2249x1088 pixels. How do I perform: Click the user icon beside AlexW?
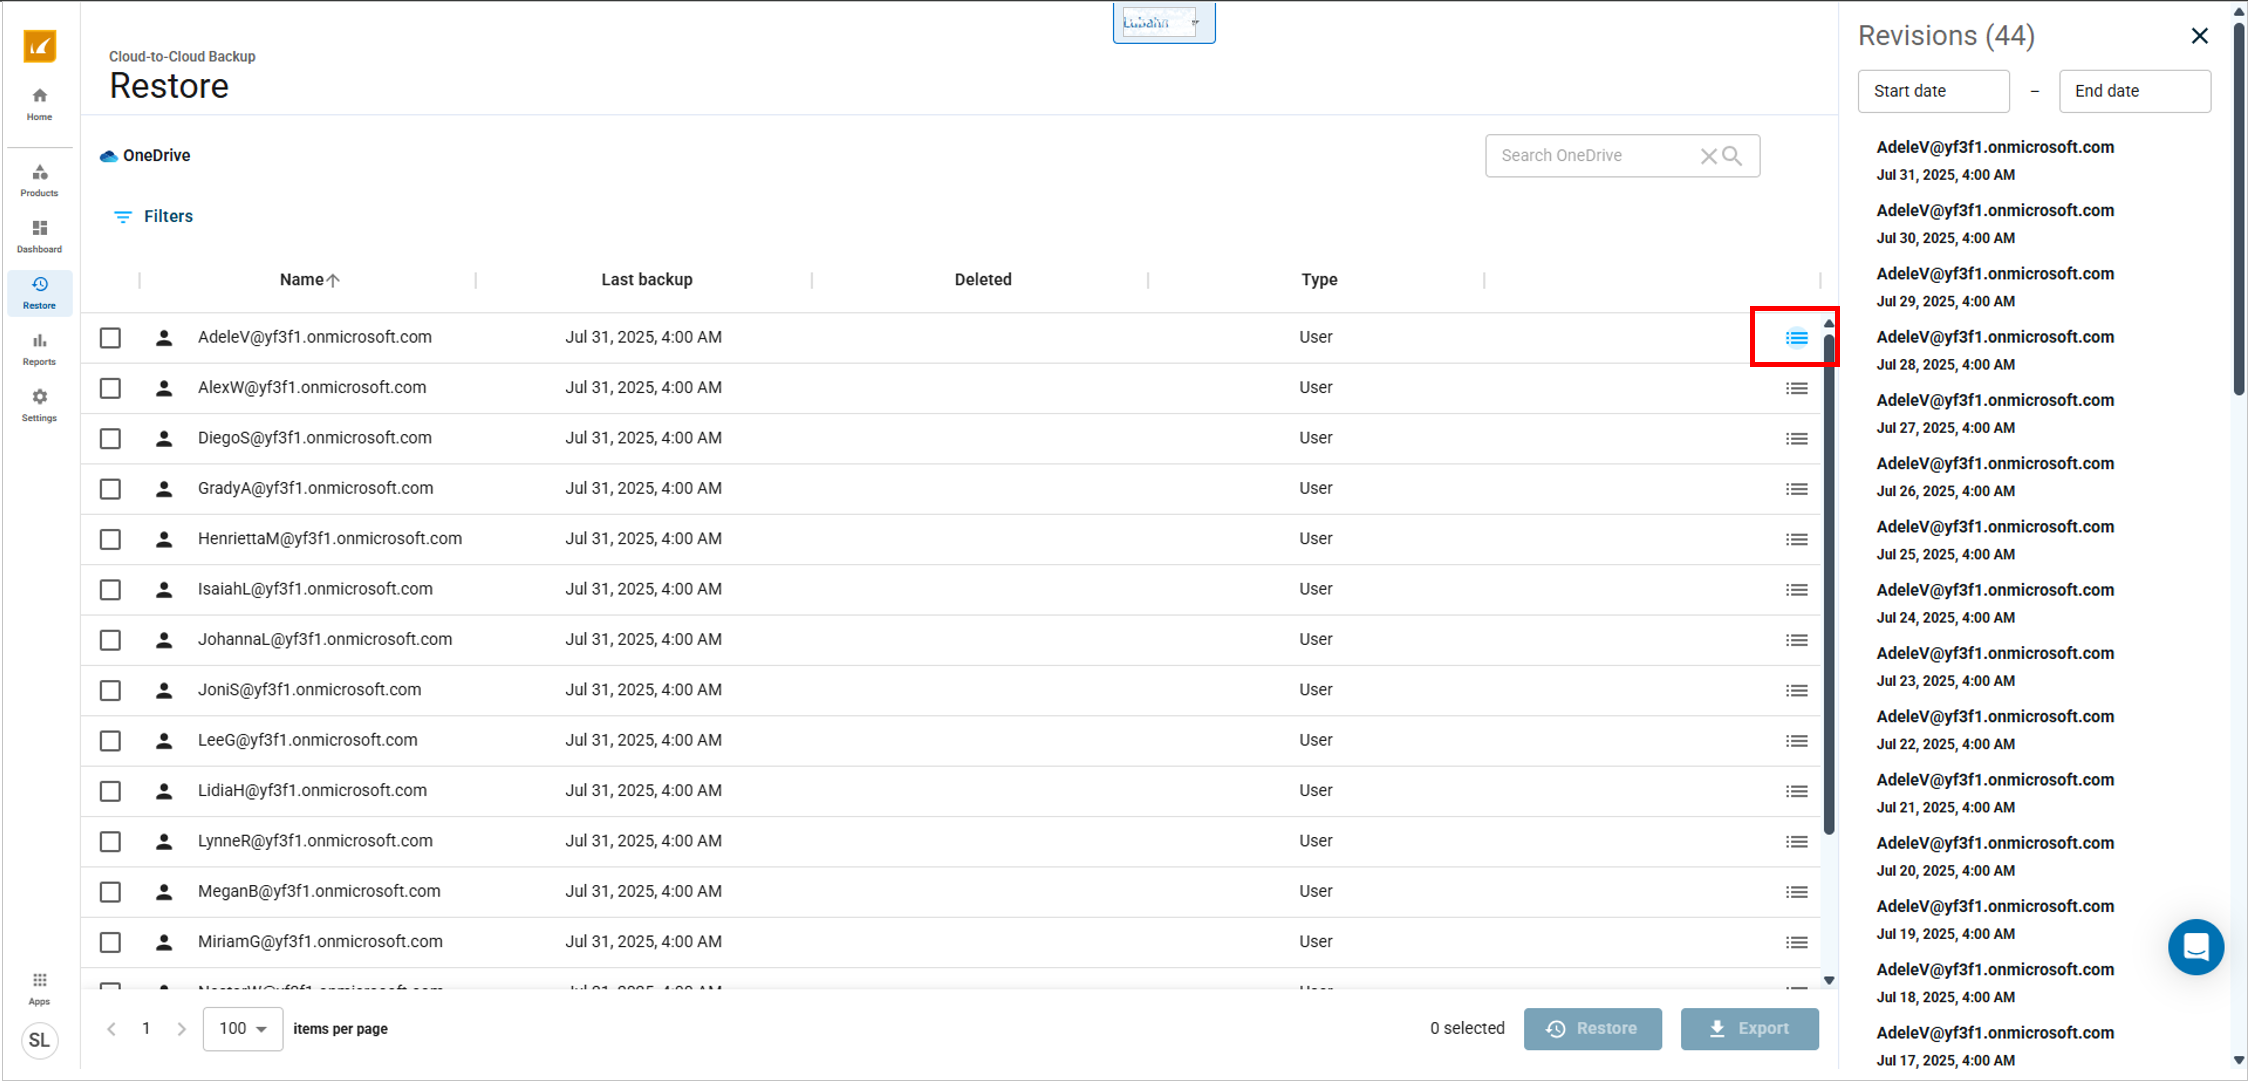[x=164, y=388]
